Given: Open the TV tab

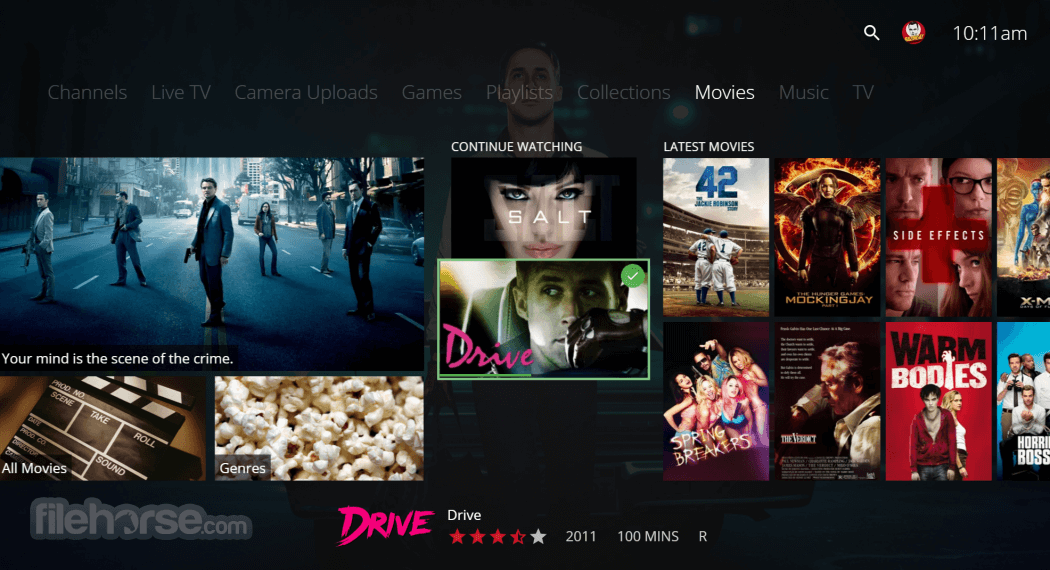Looking at the screenshot, I should point(862,92).
